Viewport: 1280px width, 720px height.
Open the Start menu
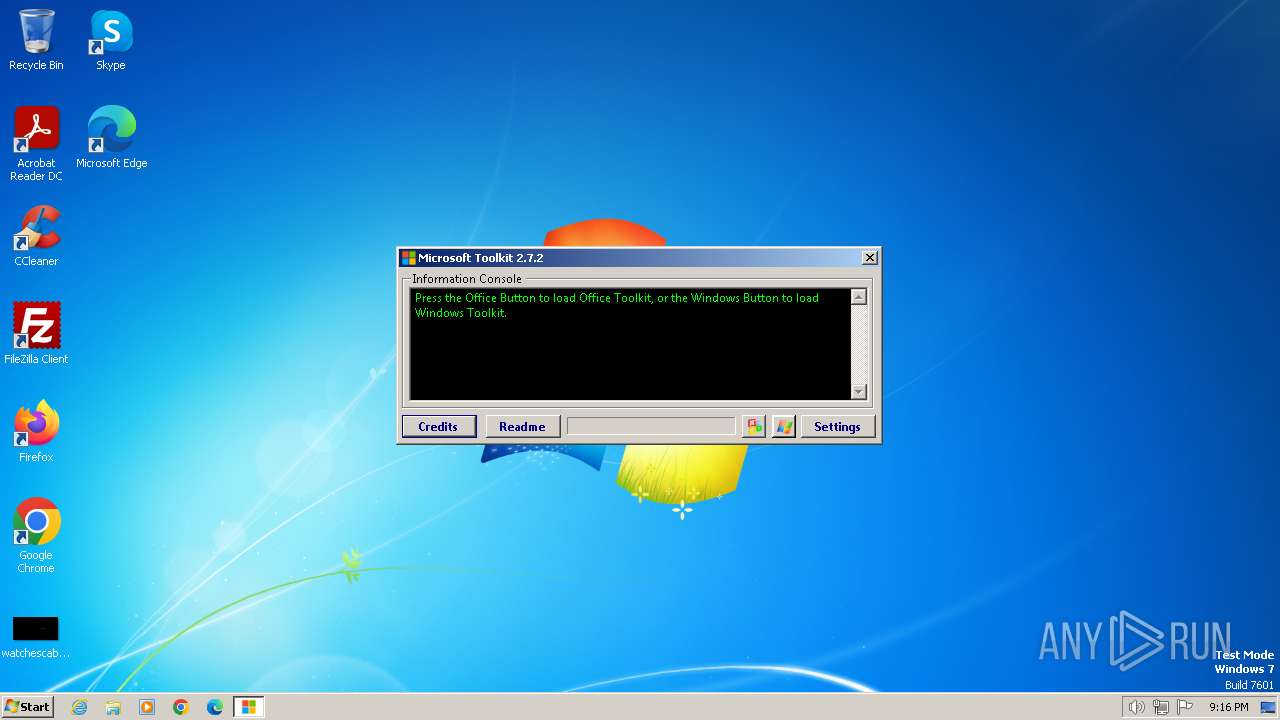[x=27, y=707]
